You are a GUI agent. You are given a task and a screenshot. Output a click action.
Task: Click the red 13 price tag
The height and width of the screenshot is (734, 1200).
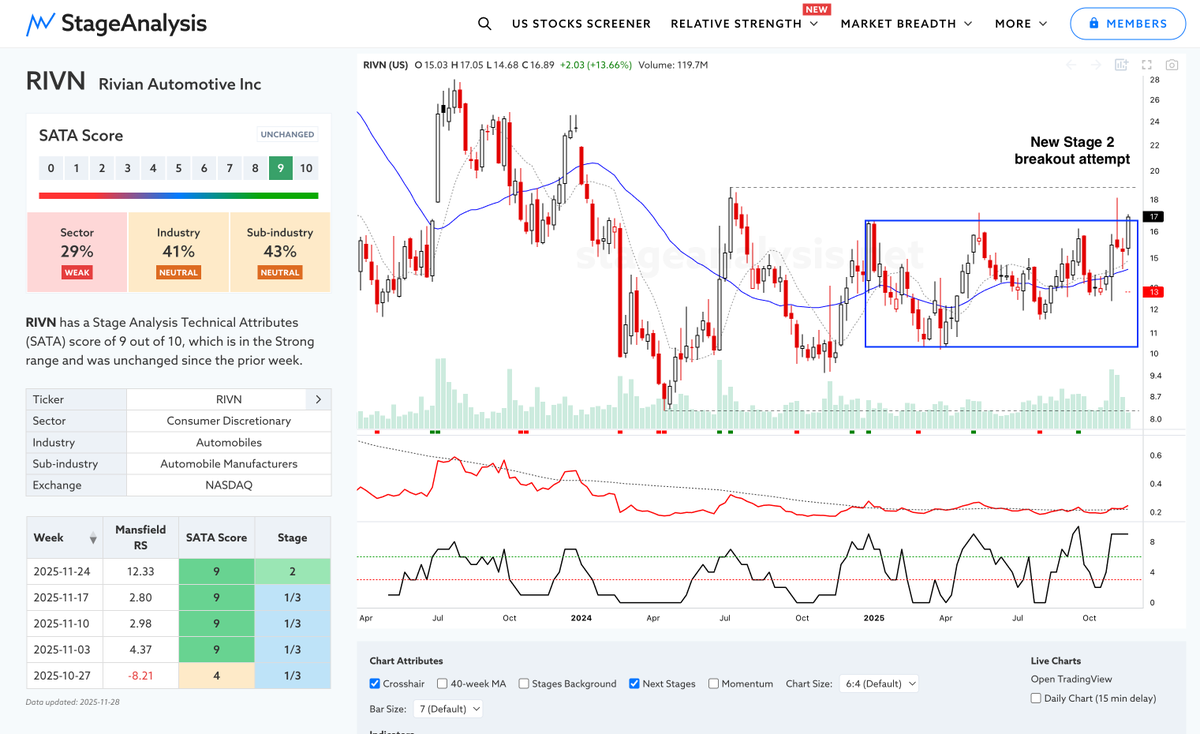tap(1154, 292)
